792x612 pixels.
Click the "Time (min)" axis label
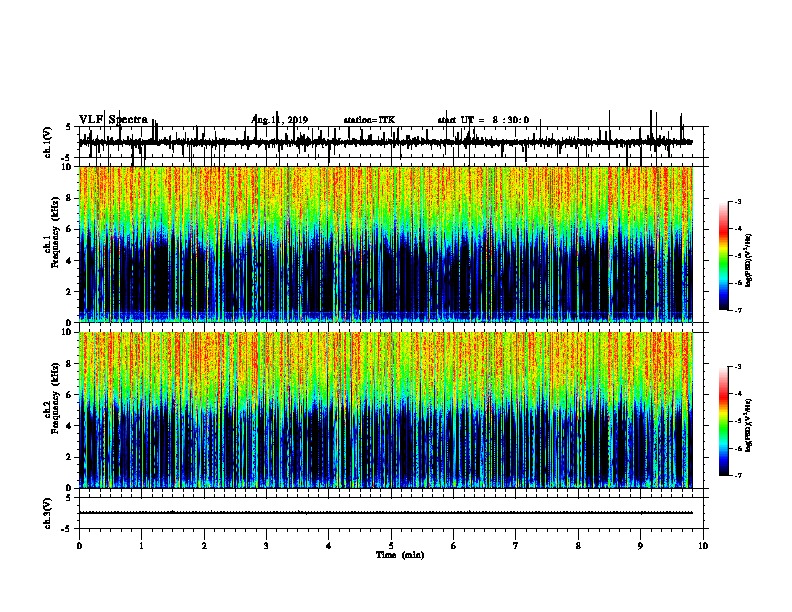pyautogui.click(x=400, y=555)
